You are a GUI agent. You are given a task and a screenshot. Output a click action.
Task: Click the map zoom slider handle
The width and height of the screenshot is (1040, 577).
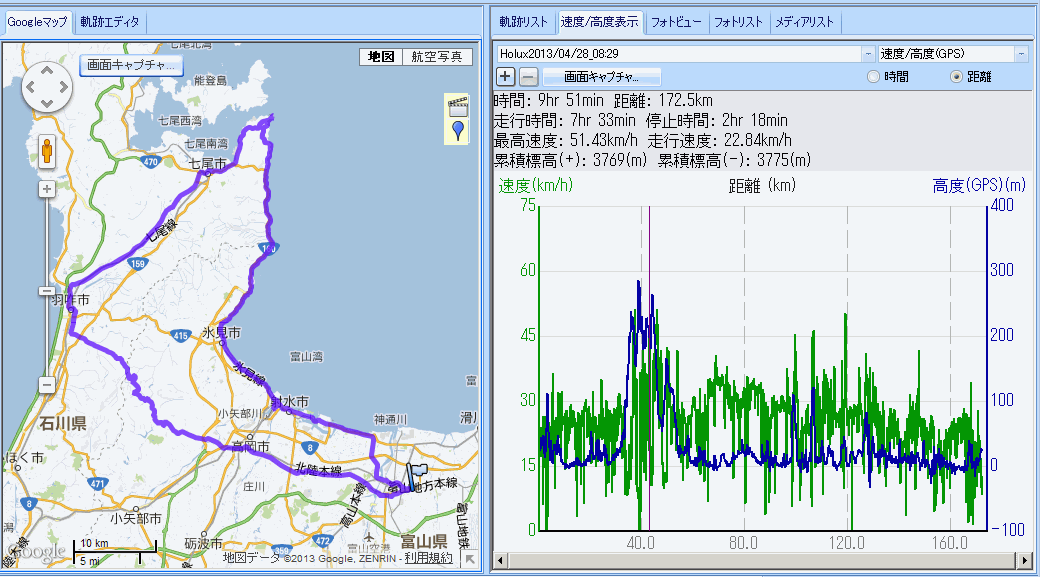46,291
